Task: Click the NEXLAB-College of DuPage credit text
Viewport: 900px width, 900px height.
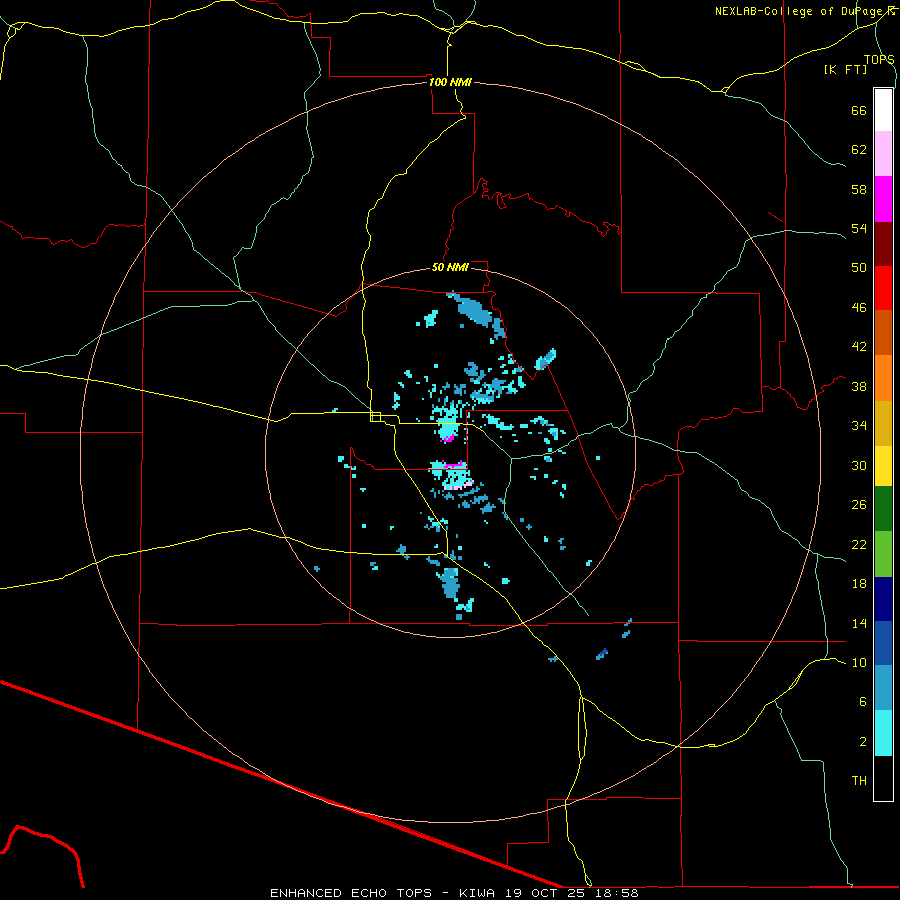Action: pyautogui.click(x=805, y=11)
